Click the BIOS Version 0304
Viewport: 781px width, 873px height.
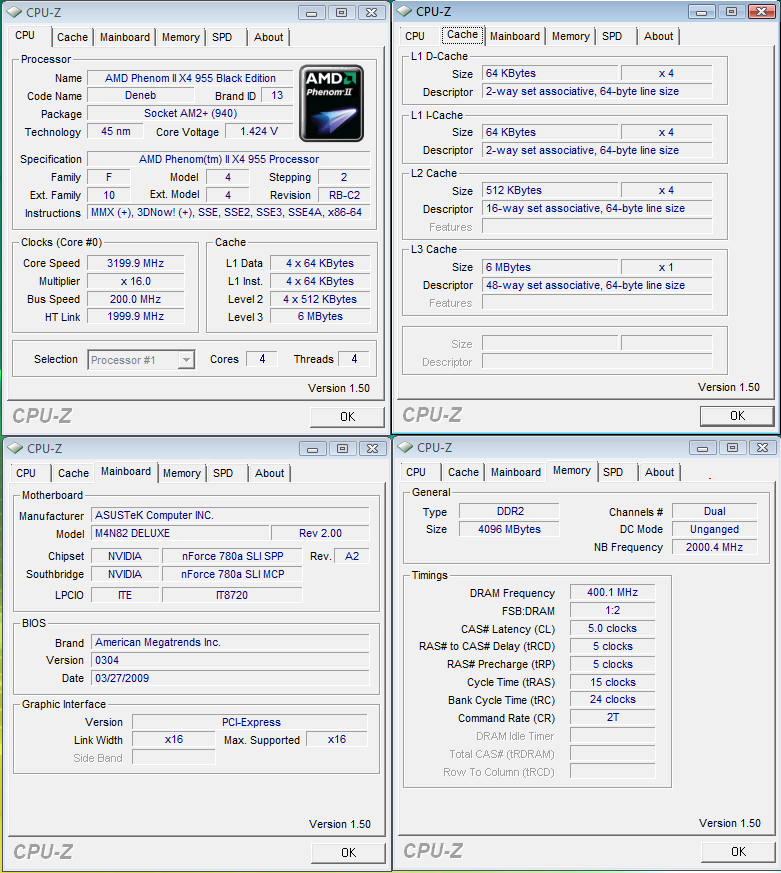click(x=230, y=660)
